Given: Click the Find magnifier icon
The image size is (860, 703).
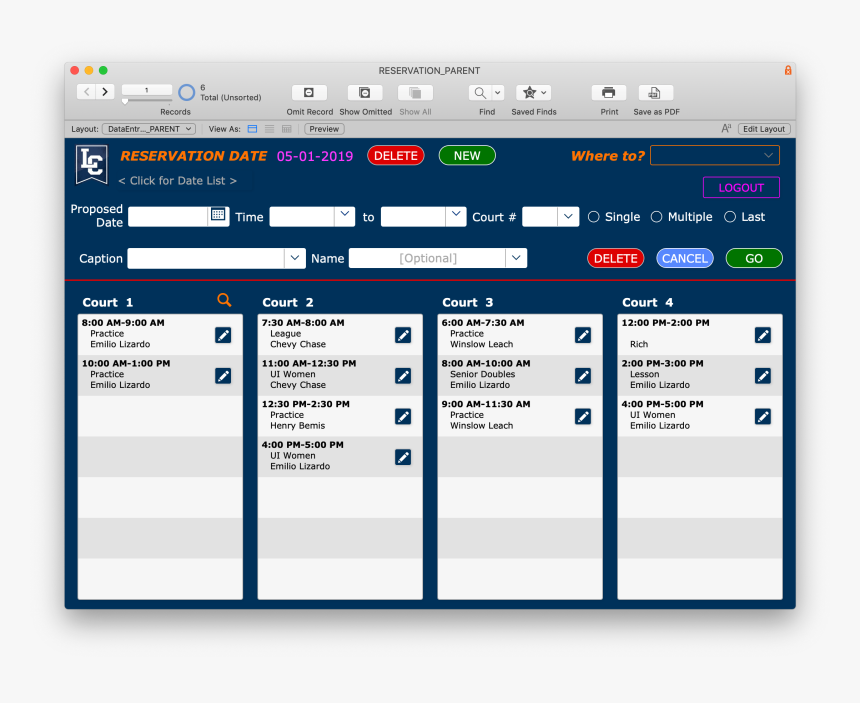Looking at the screenshot, I should tap(480, 93).
